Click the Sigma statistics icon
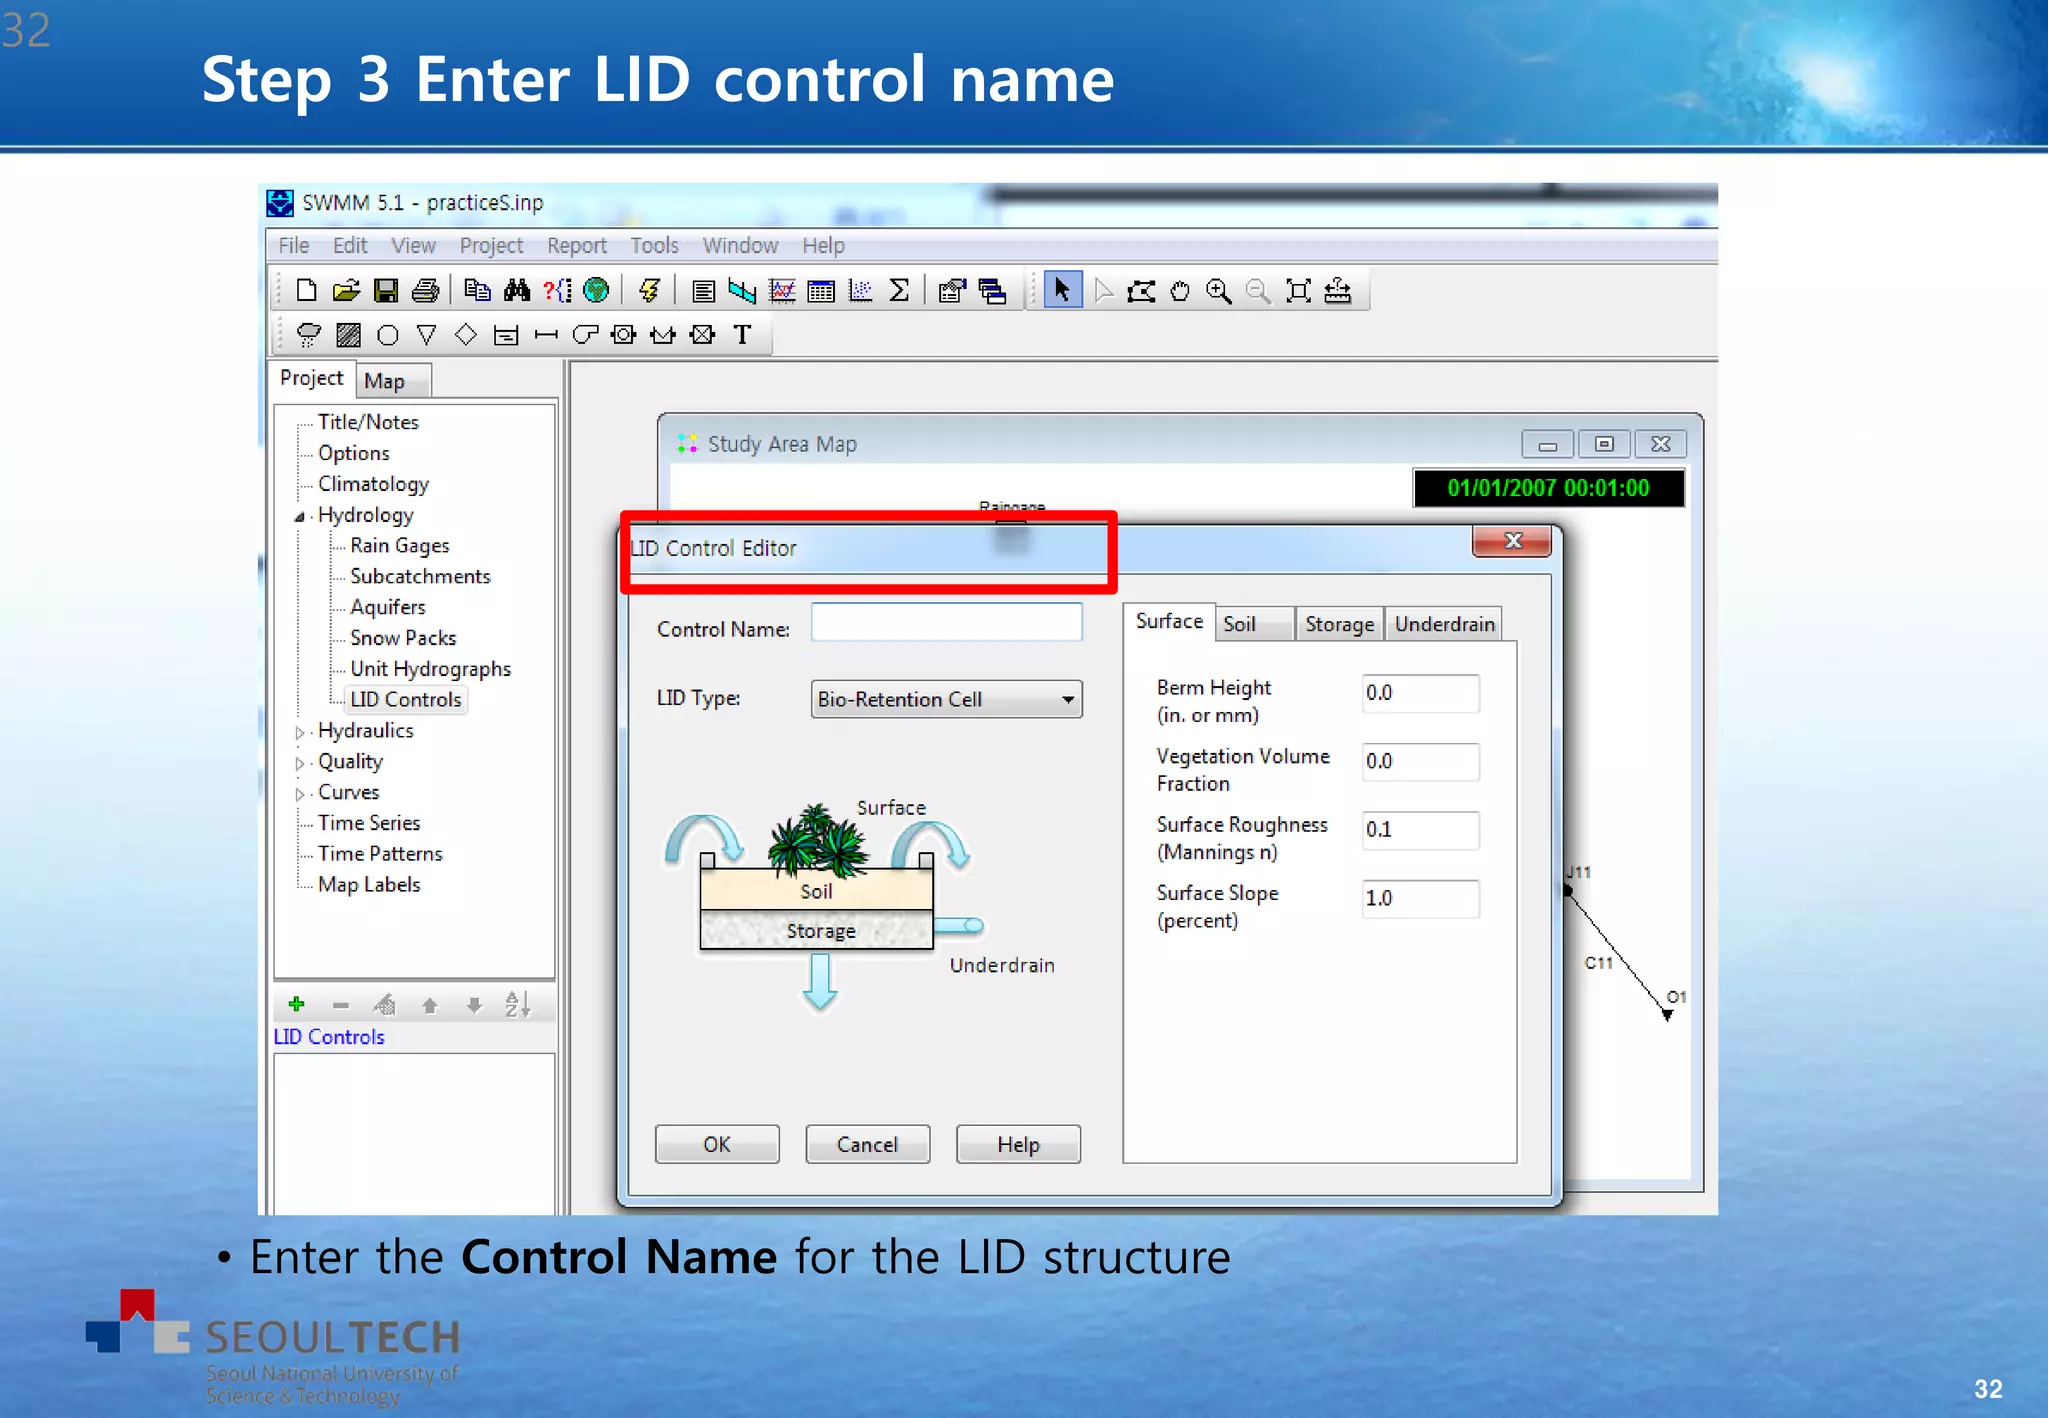This screenshot has width=2048, height=1418. click(x=899, y=291)
